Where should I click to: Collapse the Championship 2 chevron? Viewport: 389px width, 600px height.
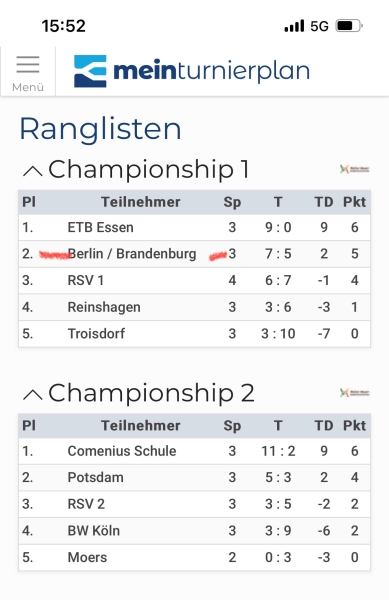[33, 395]
